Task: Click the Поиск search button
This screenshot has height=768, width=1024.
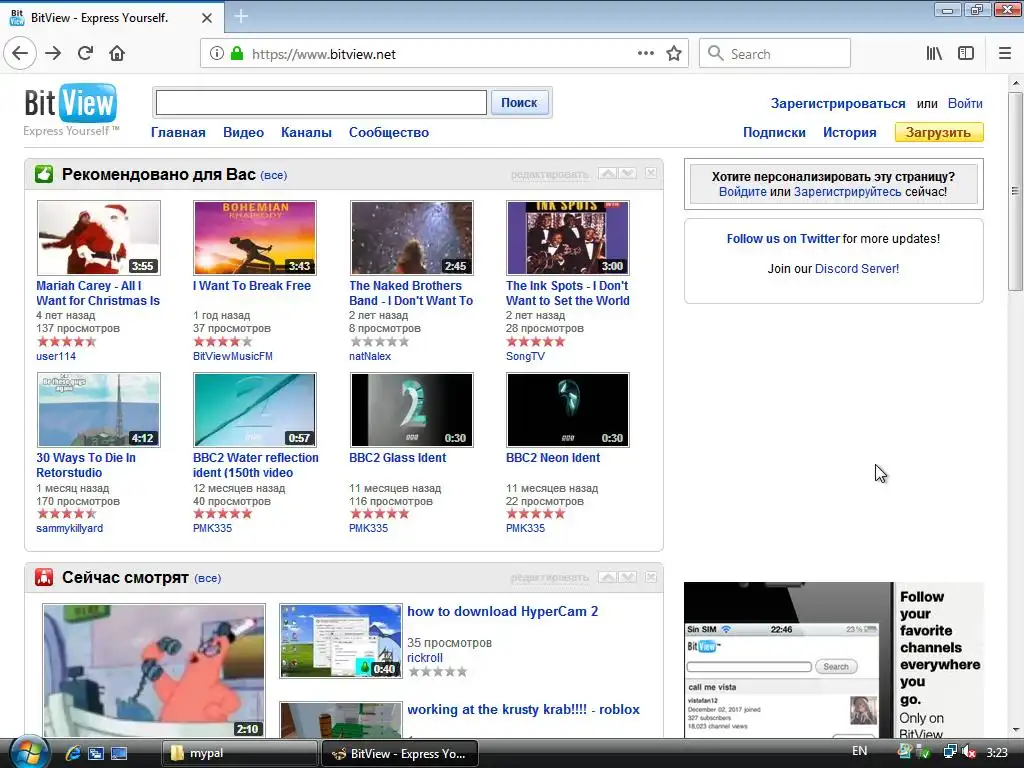Action: tap(519, 103)
